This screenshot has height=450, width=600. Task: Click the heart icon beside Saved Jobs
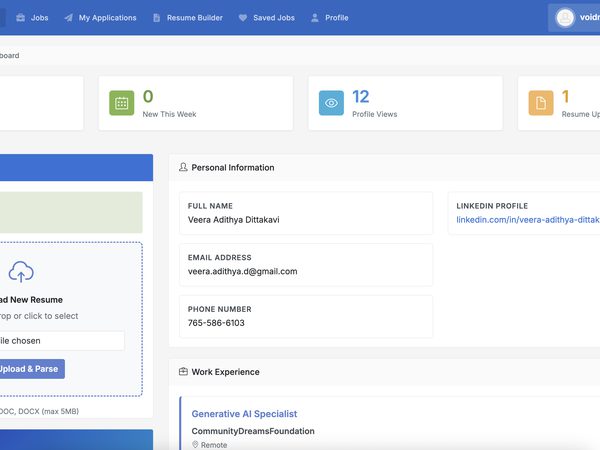tap(243, 18)
